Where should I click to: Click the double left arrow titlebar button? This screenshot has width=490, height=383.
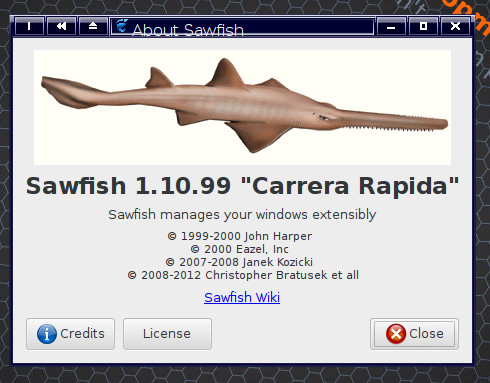(x=61, y=26)
